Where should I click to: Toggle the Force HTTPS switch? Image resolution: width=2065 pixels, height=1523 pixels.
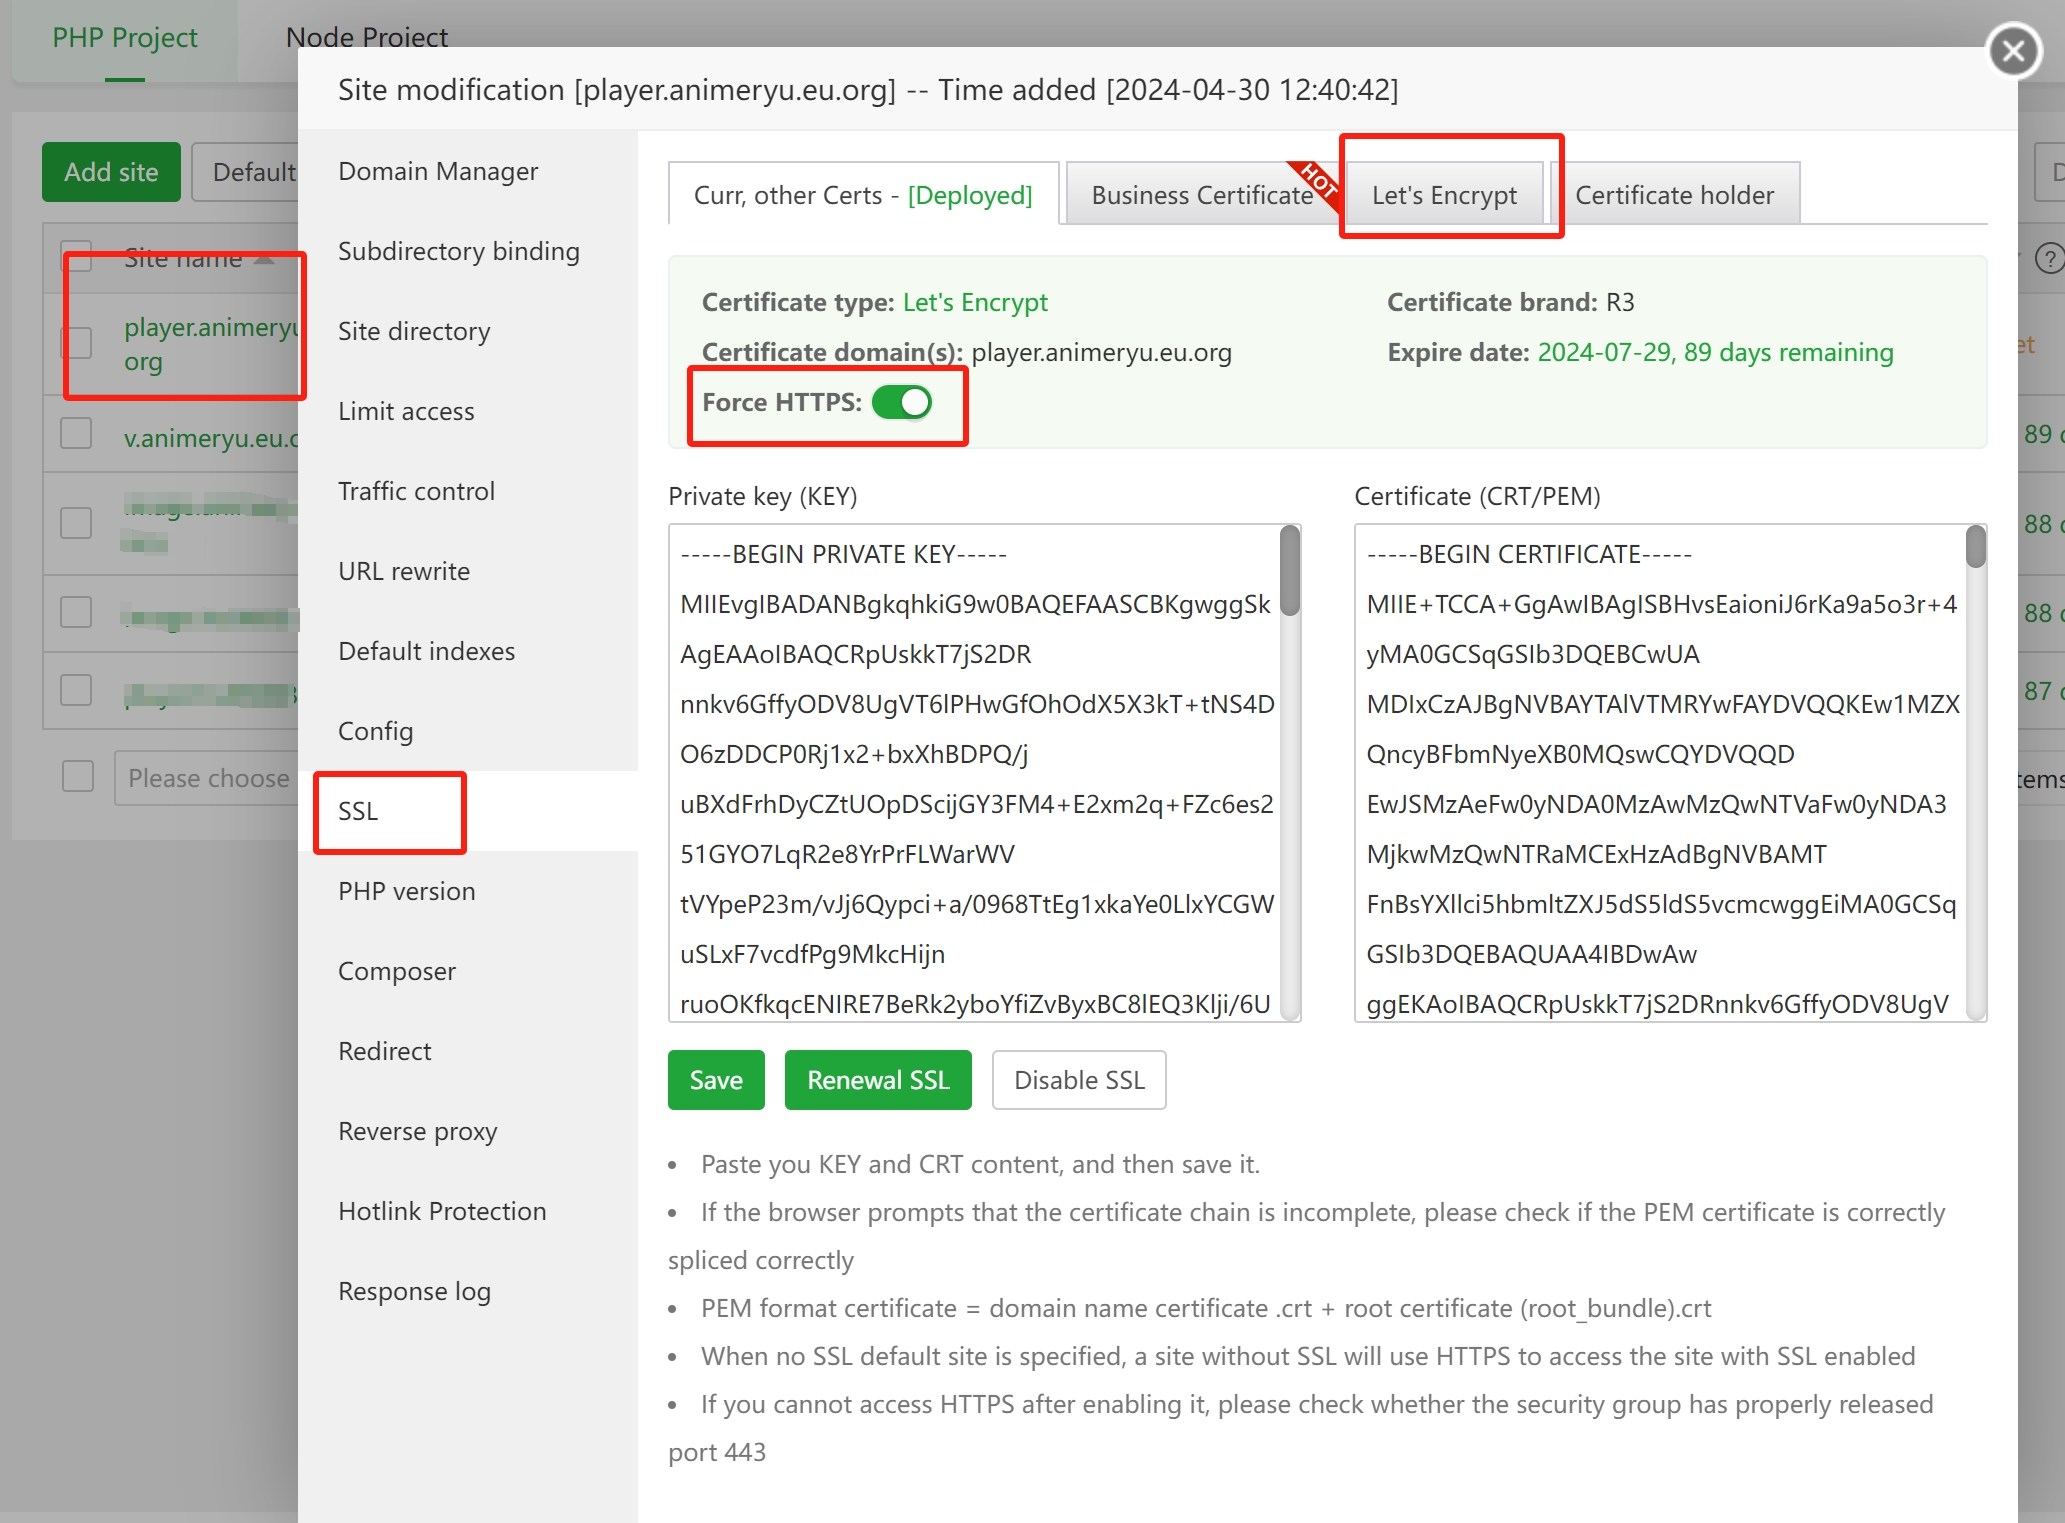click(902, 402)
